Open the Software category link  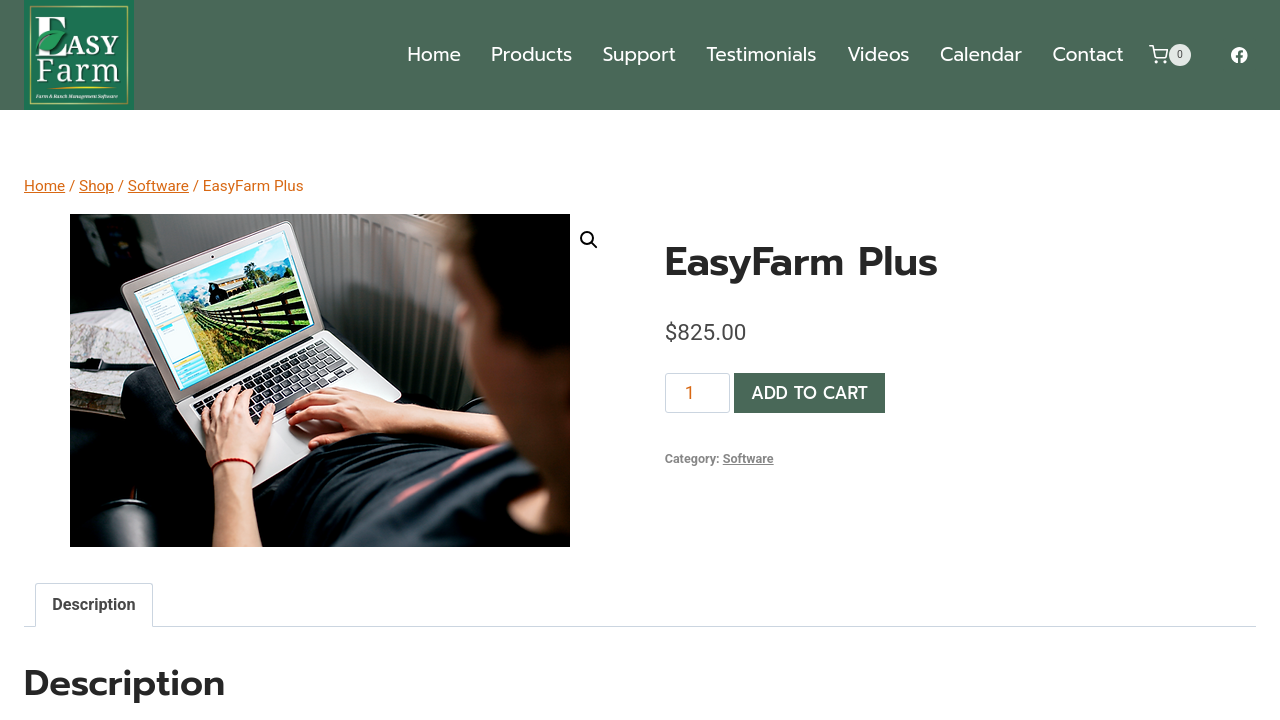(748, 459)
